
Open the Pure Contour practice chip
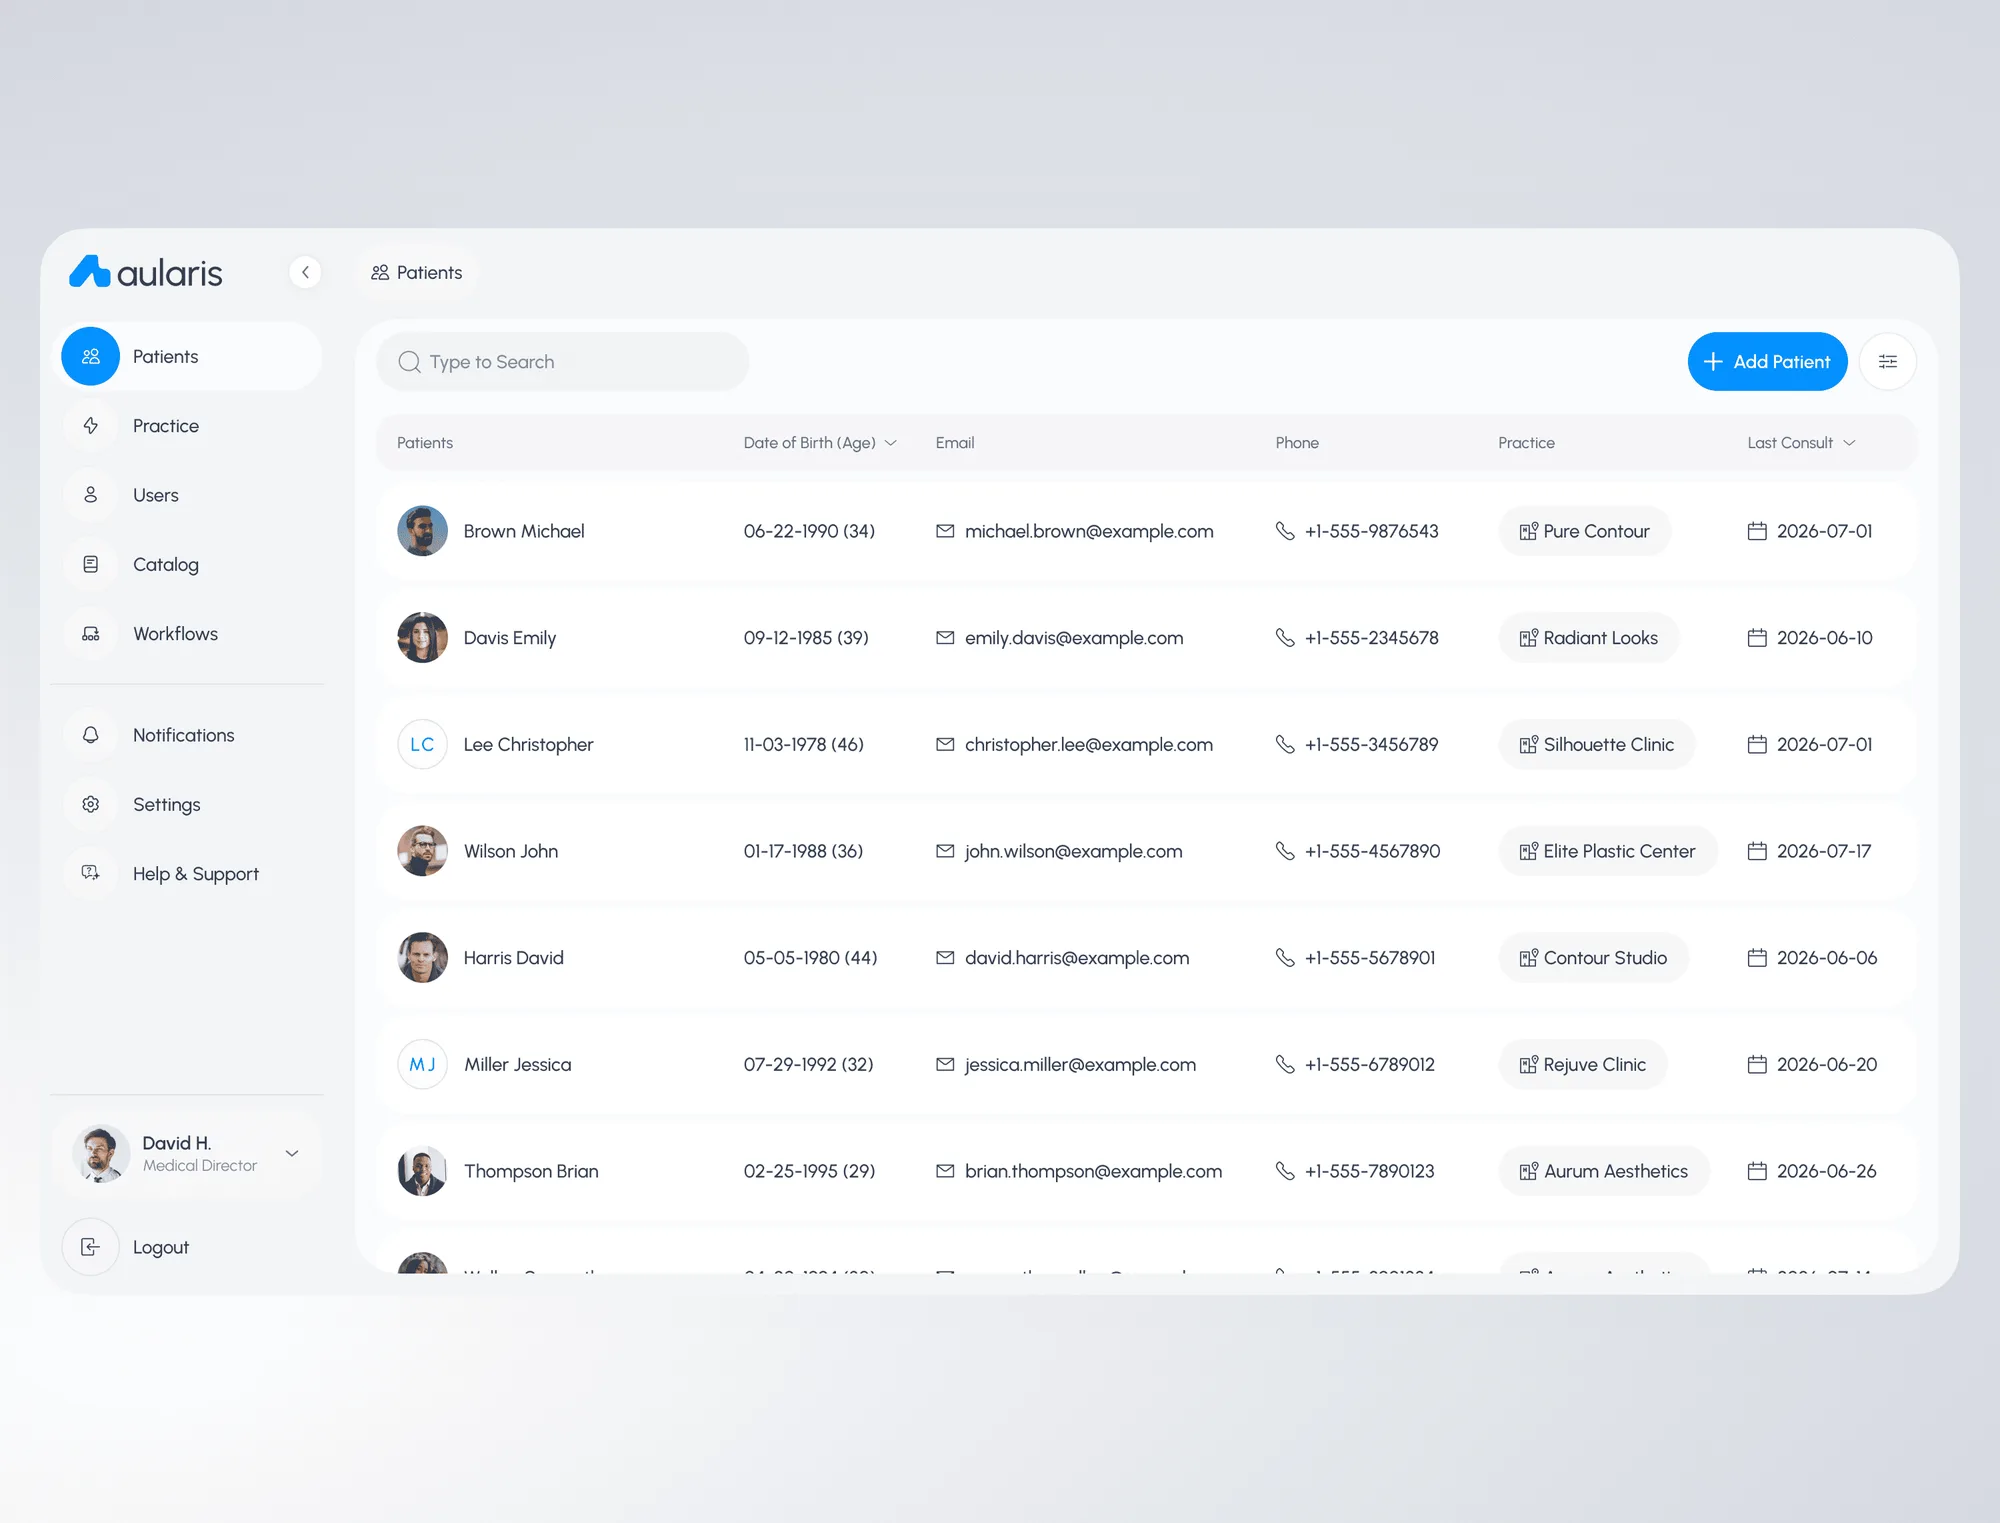pos(1584,531)
